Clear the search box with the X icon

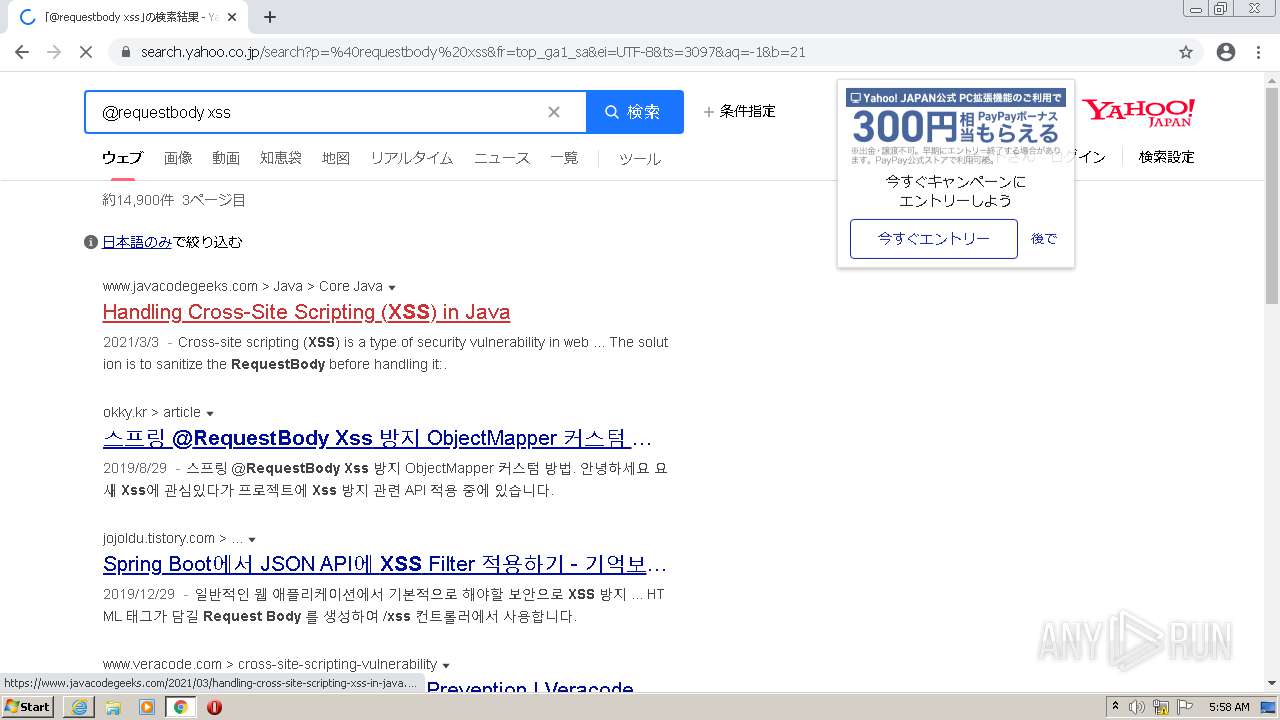point(554,112)
